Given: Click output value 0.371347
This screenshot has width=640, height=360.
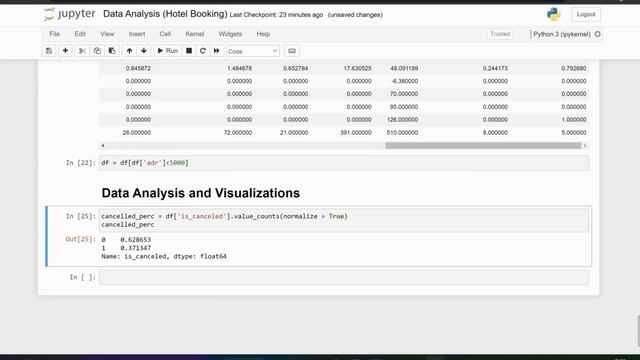Looking at the screenshot, I should (136, 248).
